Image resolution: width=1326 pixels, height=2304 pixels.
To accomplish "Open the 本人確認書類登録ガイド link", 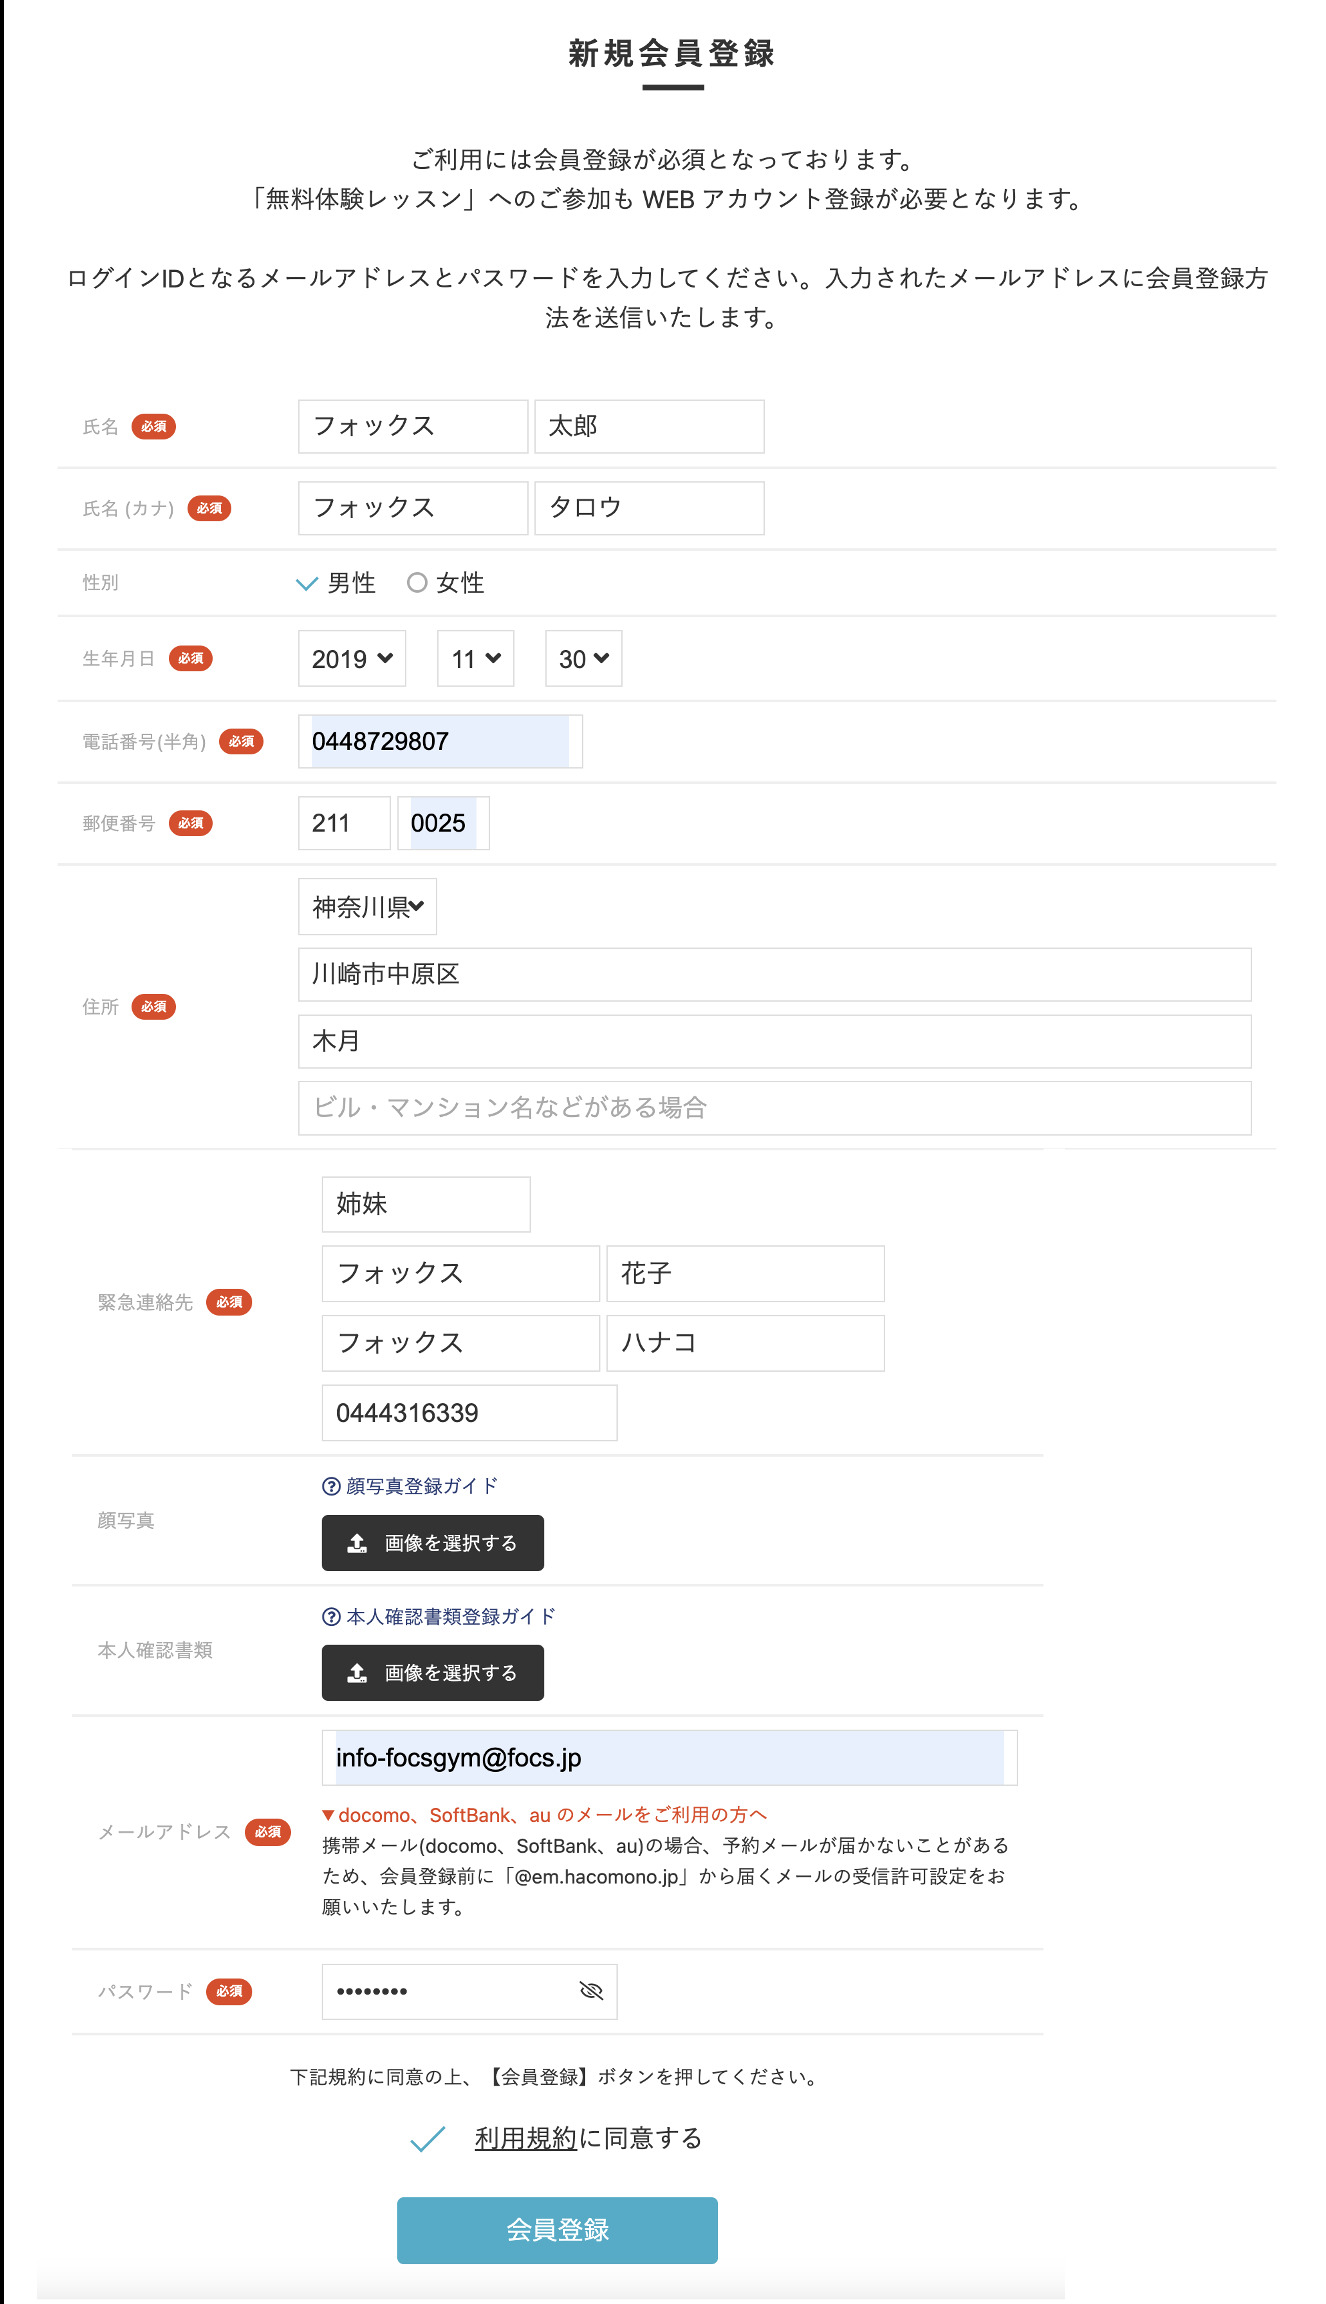I will 451,1617.
